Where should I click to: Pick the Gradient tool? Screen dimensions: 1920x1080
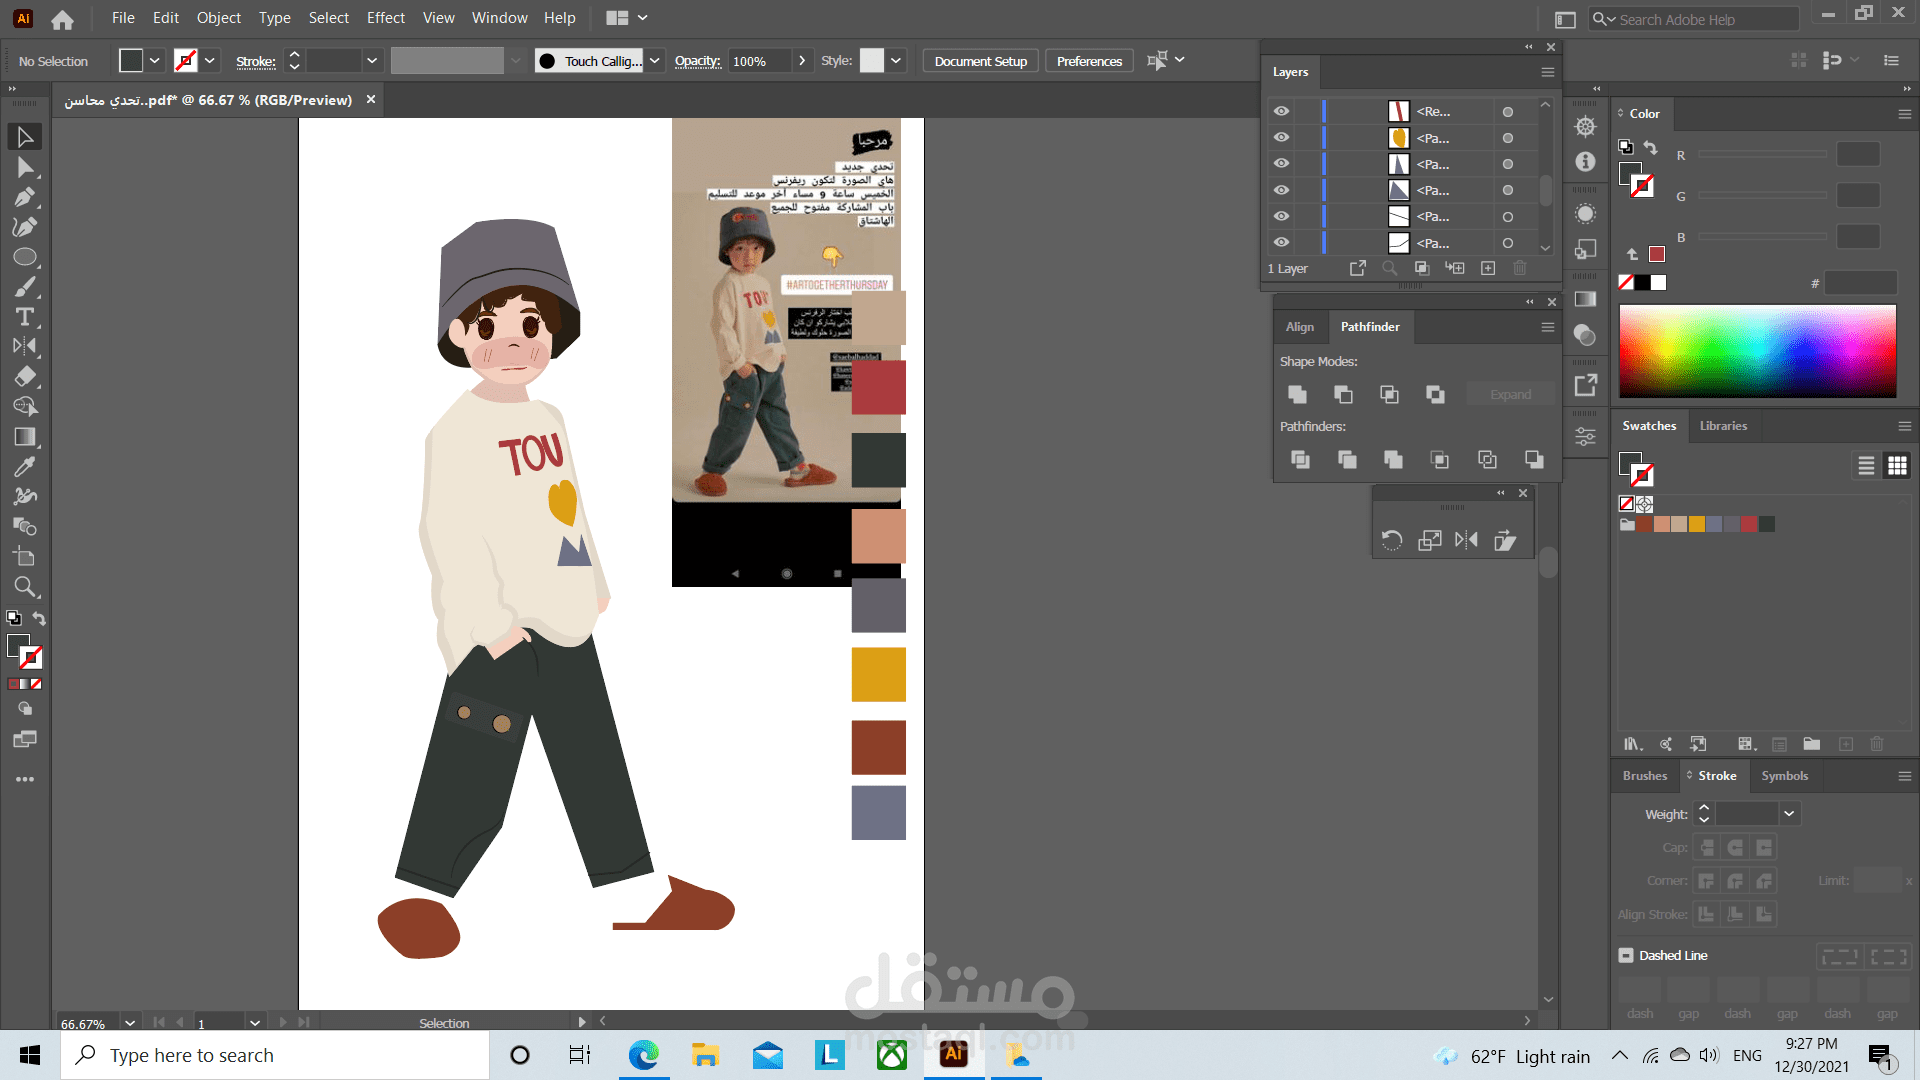click(25, 437)
